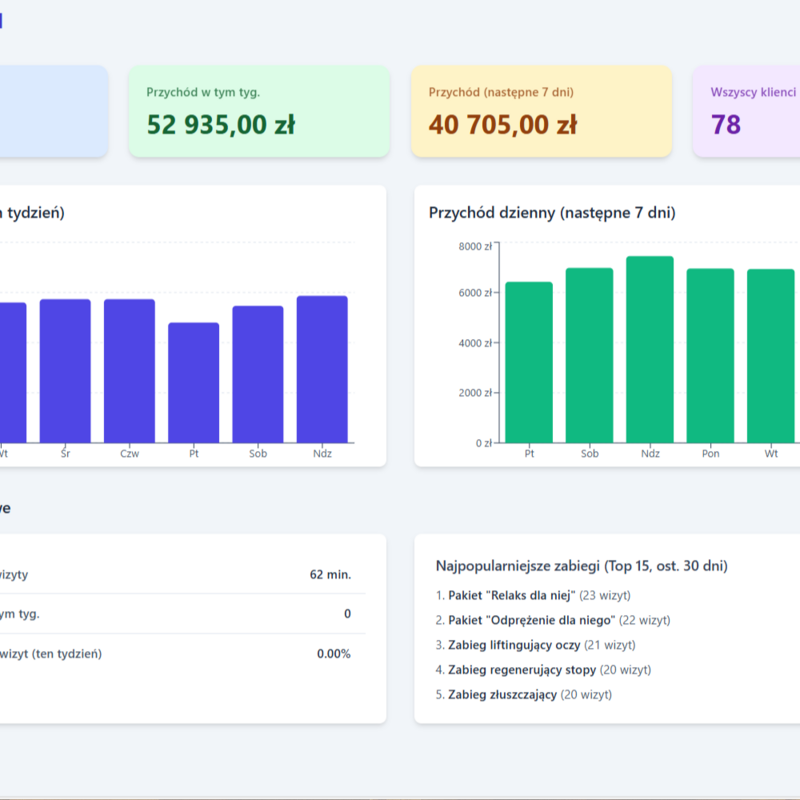Image resolution: width=800 pixels, height=800 pixels.
Task: Select the purple Ndz bar in weekly chart
Action: coord(322,369)
